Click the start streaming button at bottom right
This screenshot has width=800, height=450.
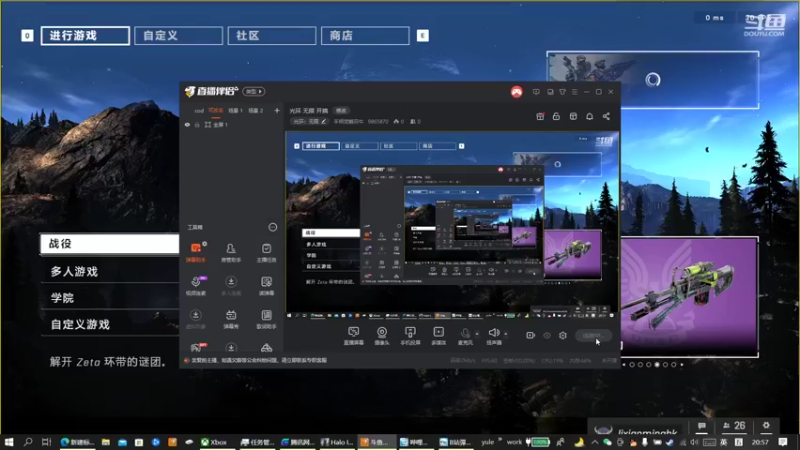coord(593,335)
